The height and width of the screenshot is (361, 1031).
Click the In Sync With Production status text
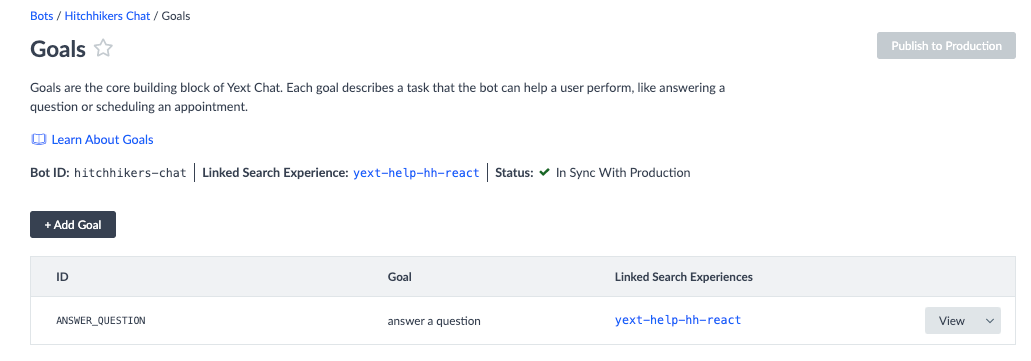(623, 173)
